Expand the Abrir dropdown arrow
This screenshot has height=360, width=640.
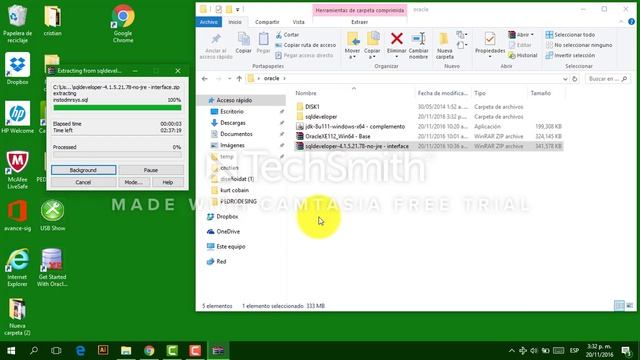[x=532, y=35]
